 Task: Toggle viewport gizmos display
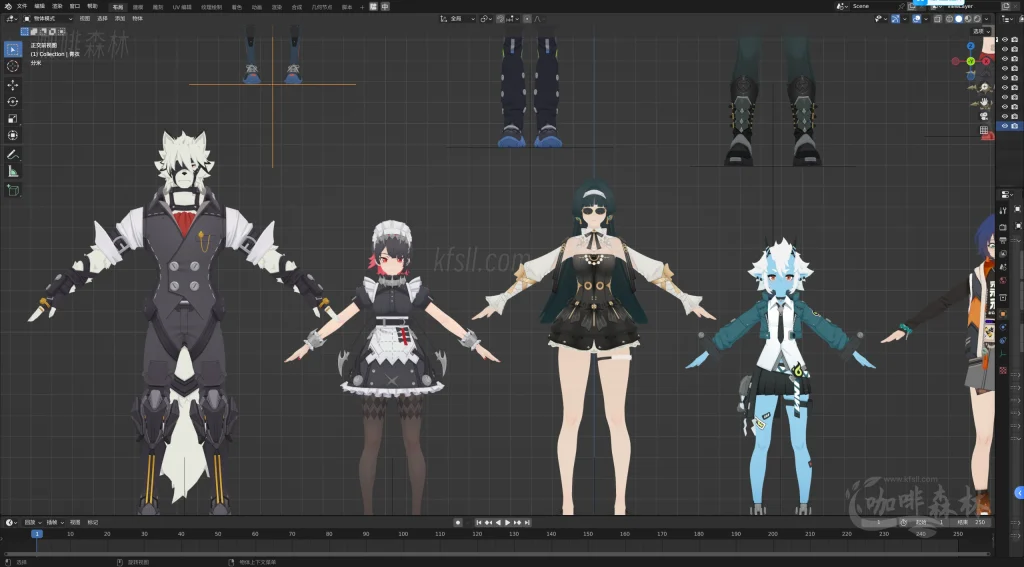point(895,19)
